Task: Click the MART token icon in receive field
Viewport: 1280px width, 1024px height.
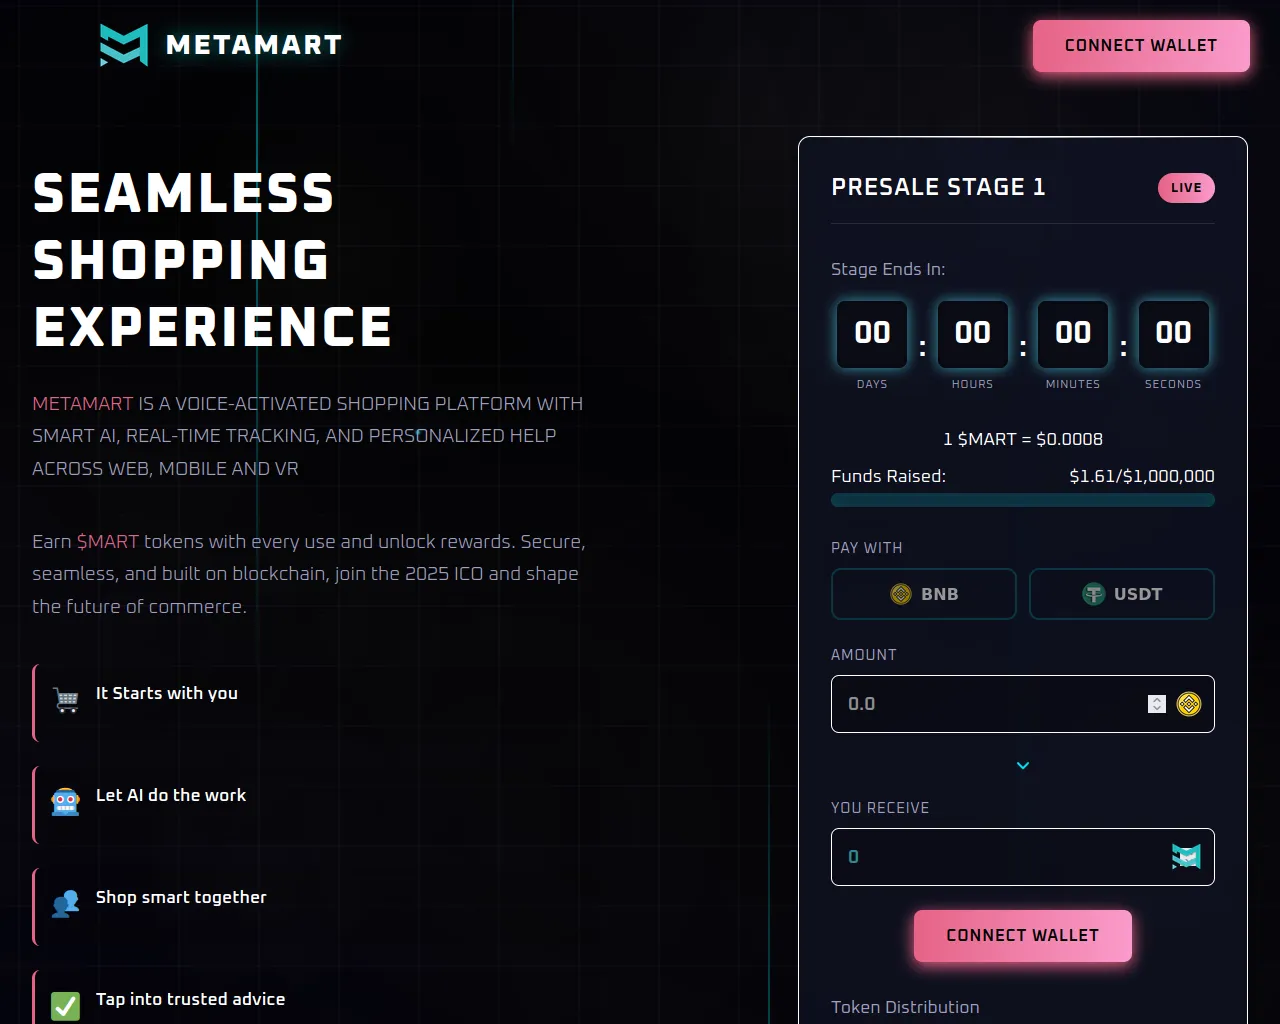Action: 1186,857
